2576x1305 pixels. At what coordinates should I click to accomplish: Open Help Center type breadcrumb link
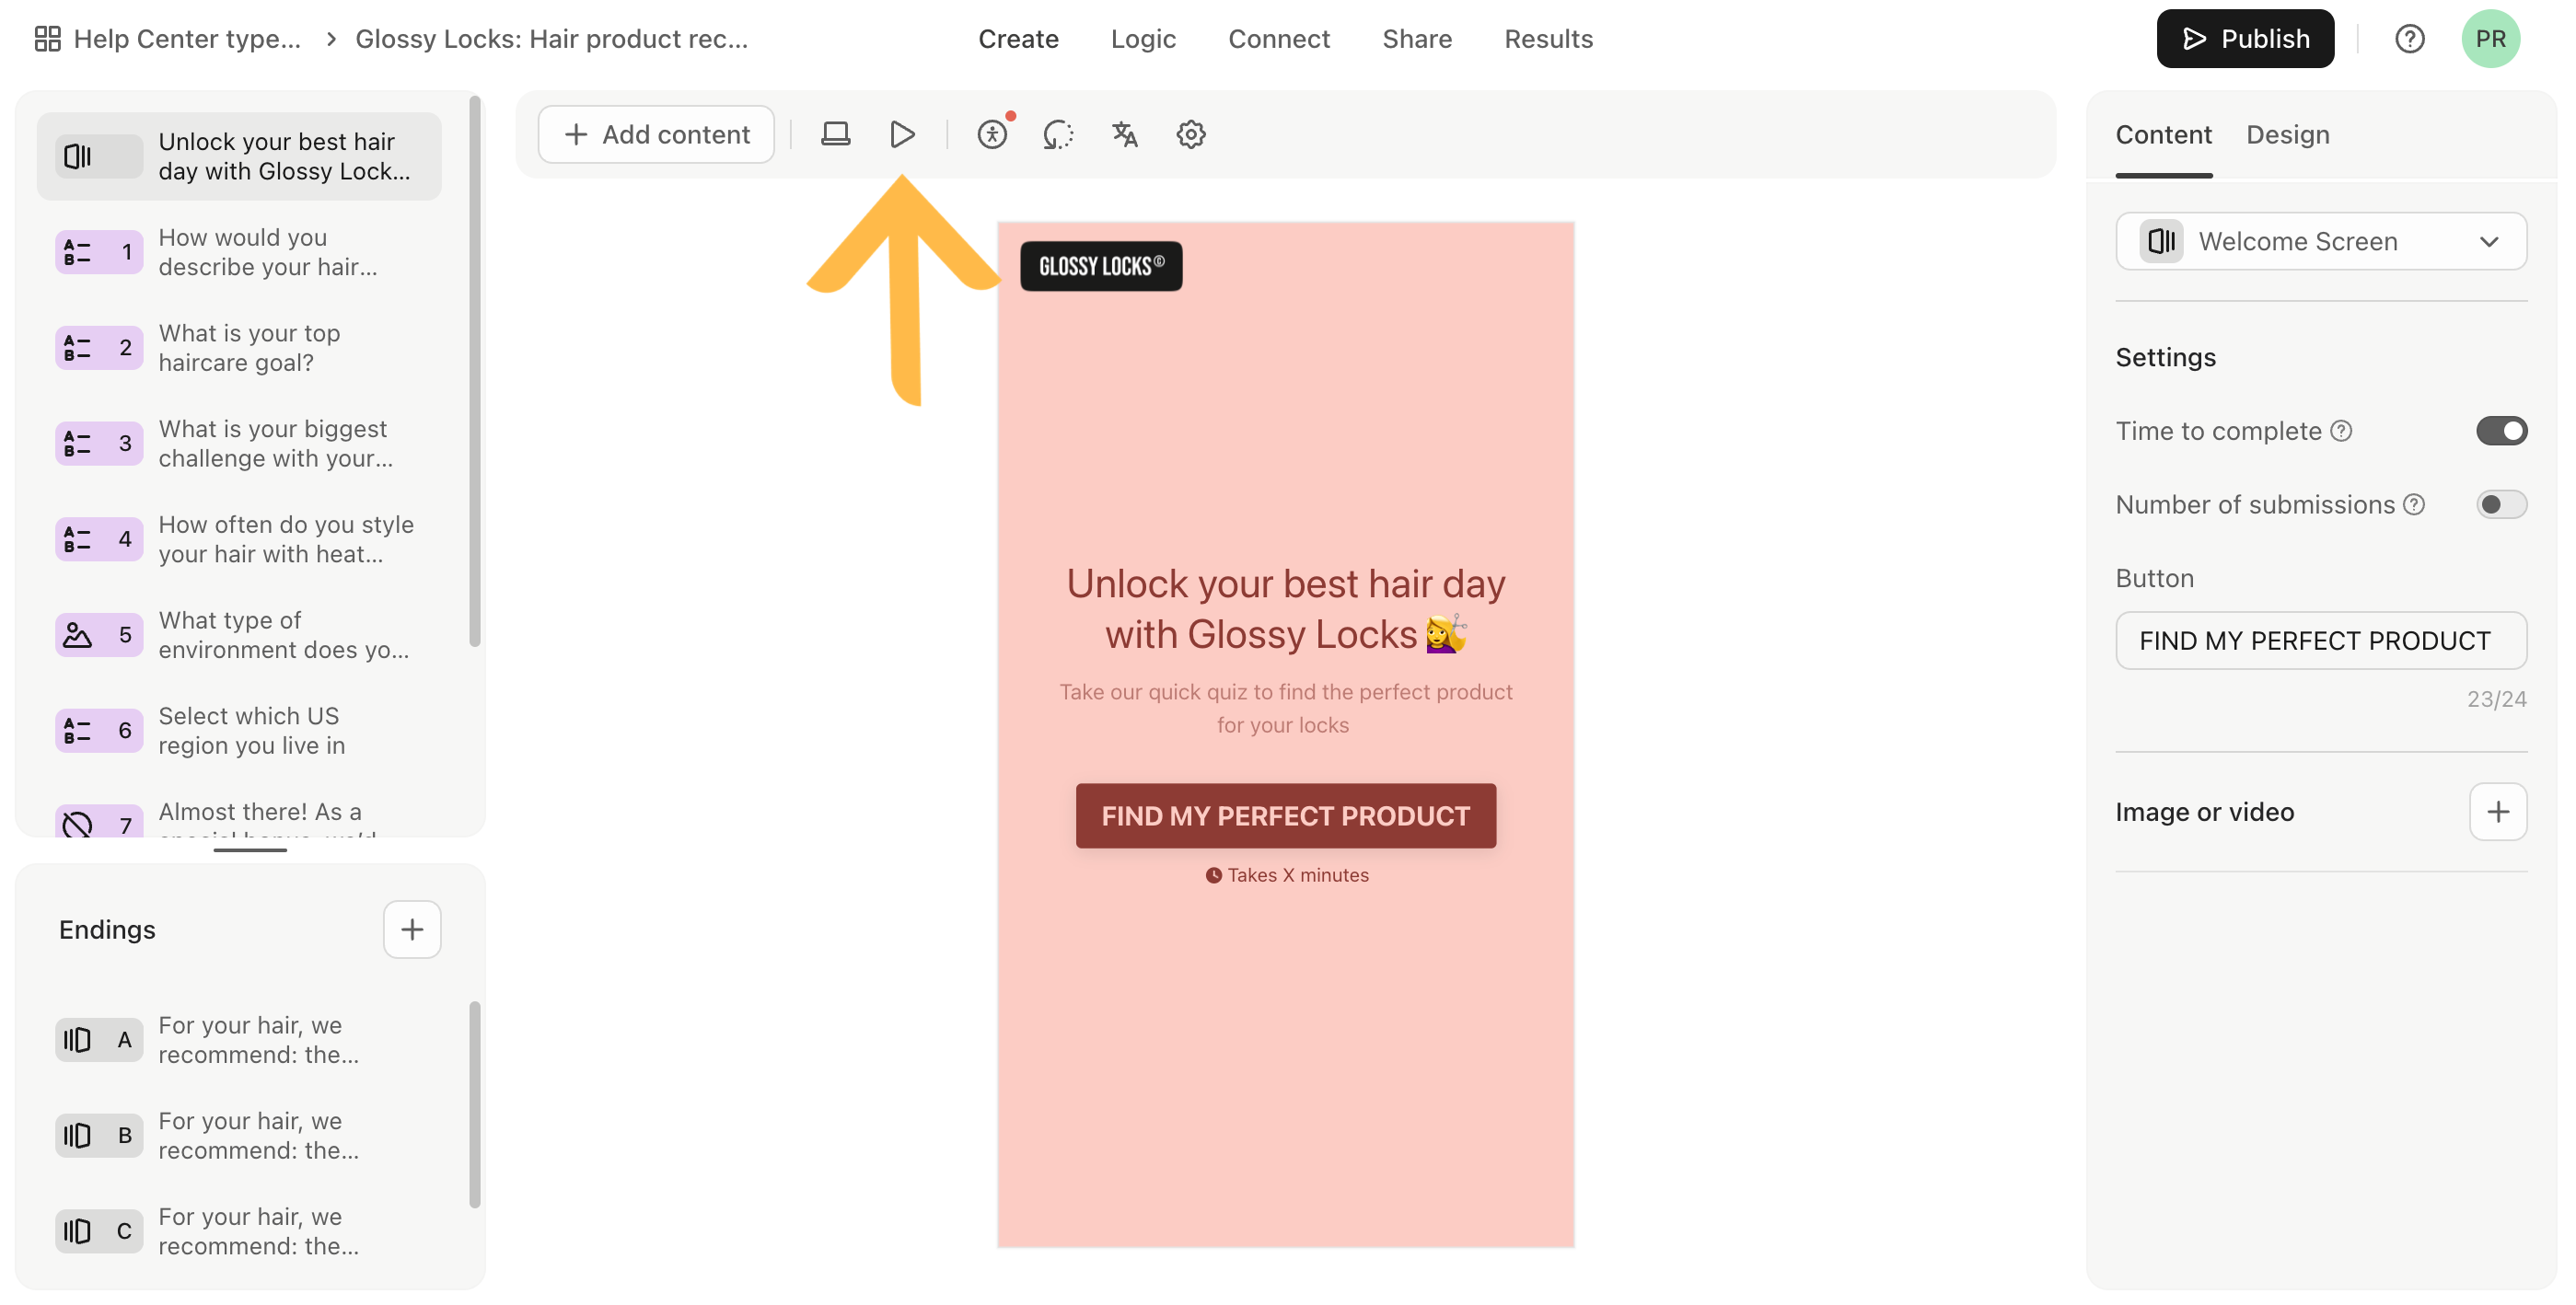coord(187,39)
